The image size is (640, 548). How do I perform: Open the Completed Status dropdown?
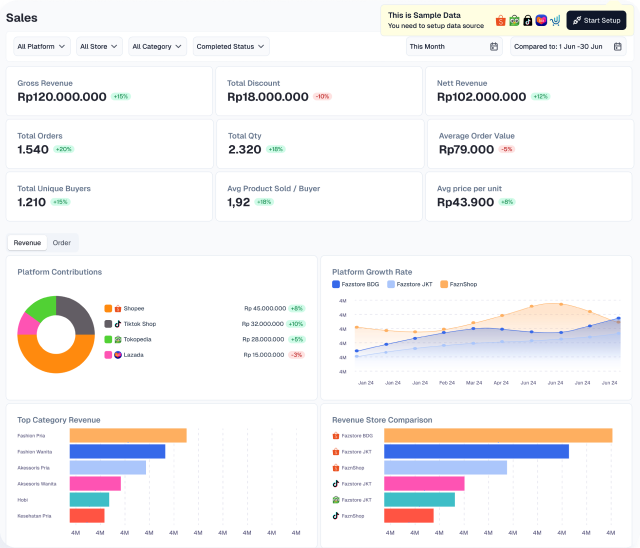pyautogui.click(x=230, y=46)
